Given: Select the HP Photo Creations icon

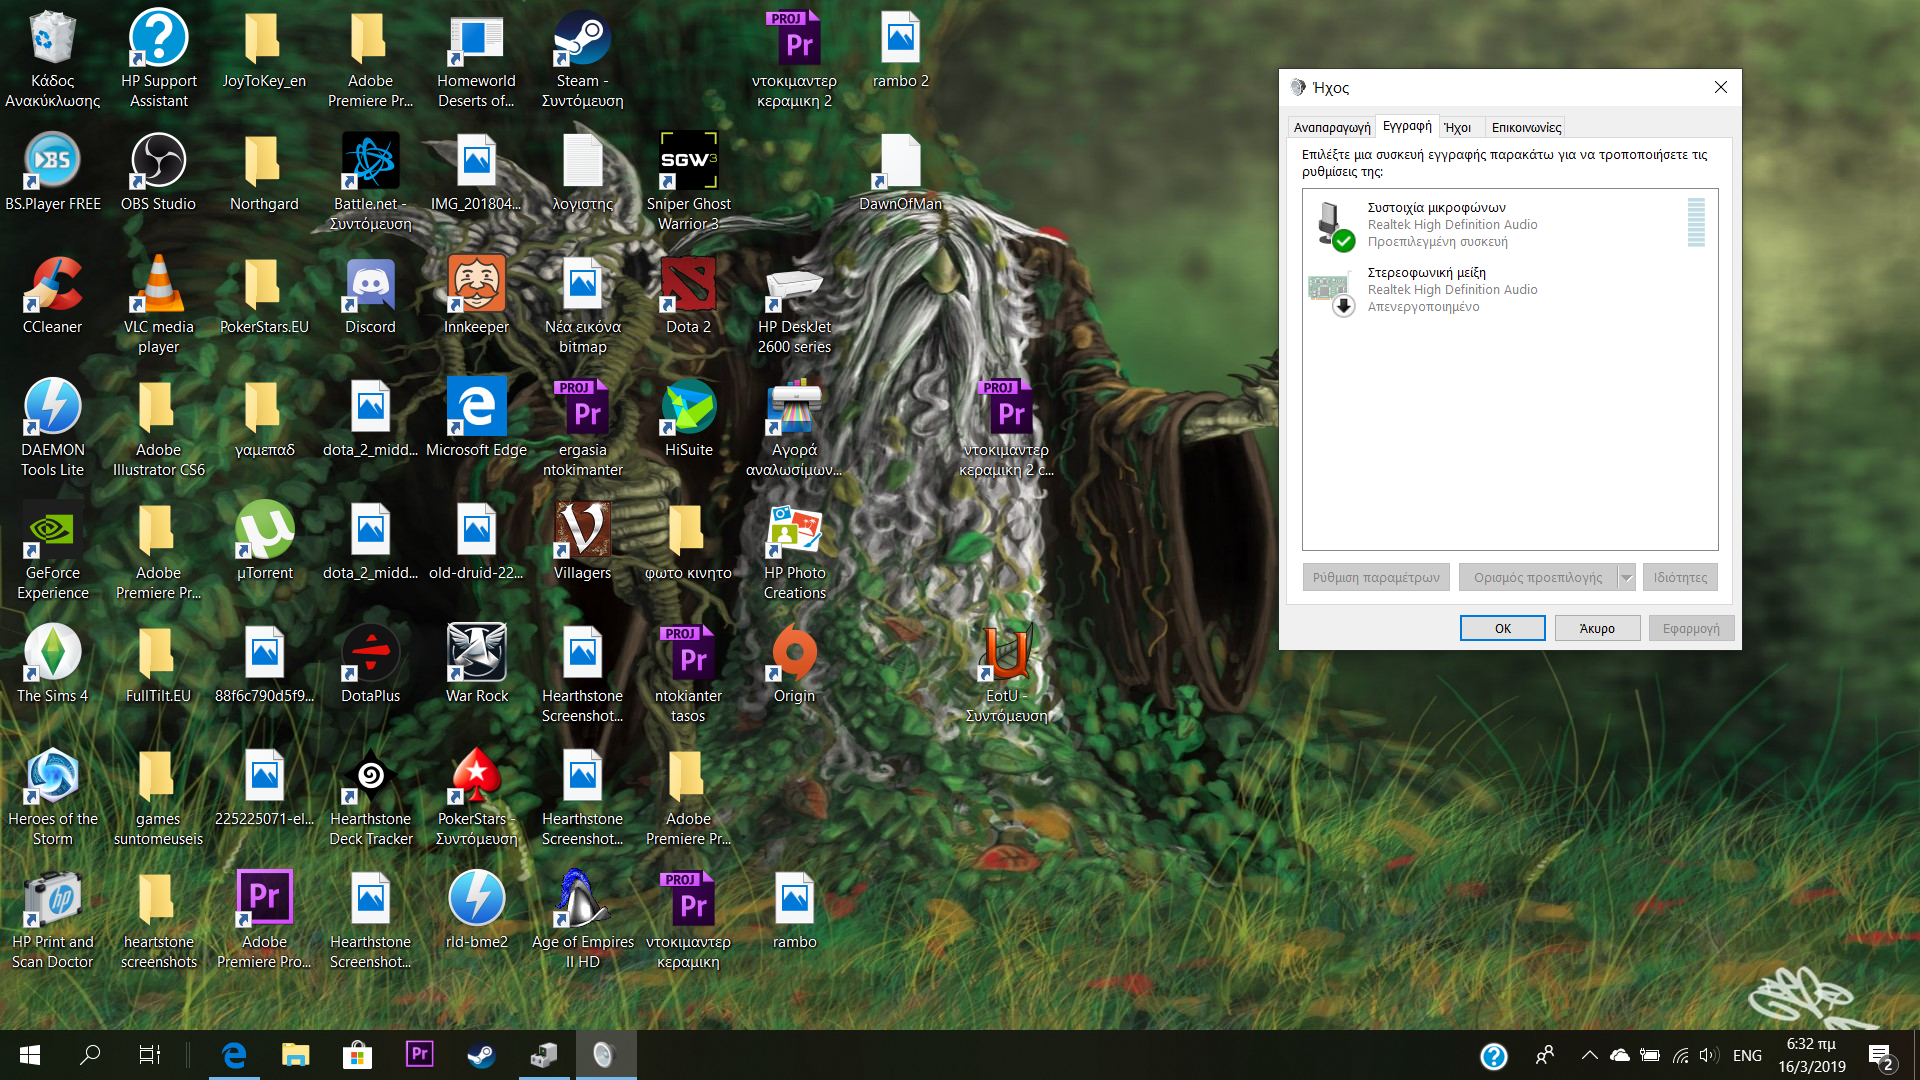Looking at the screenshot, I should coord(794,552).
